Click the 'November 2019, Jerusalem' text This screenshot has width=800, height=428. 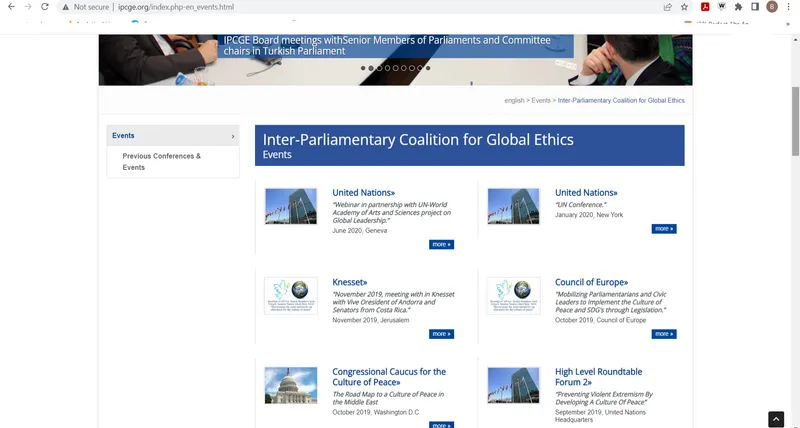[370, 320]
